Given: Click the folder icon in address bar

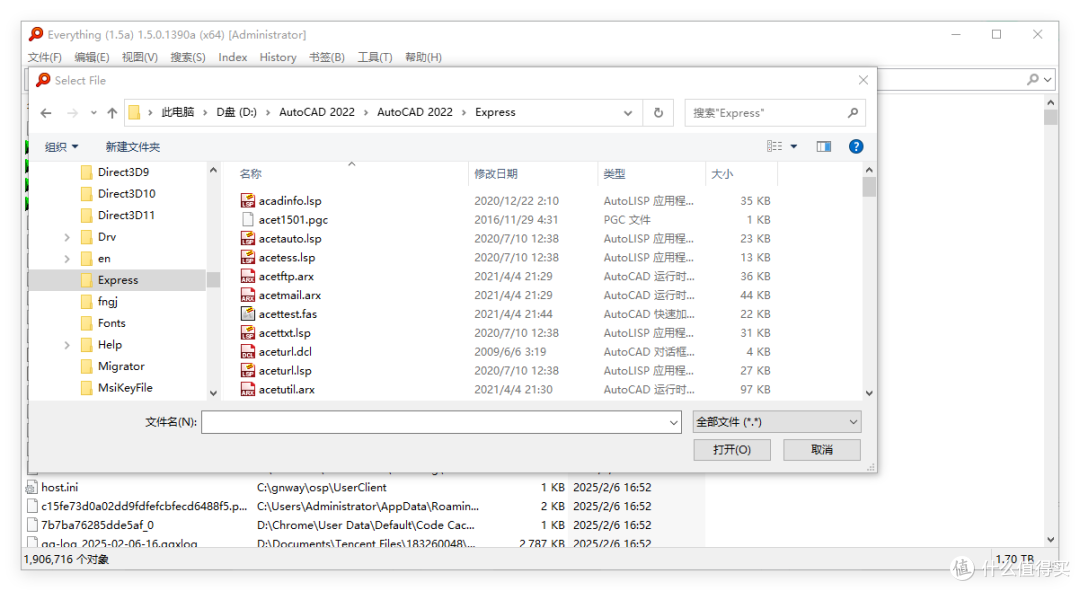Looking at the screenshot, I should (x=134, y=112).
